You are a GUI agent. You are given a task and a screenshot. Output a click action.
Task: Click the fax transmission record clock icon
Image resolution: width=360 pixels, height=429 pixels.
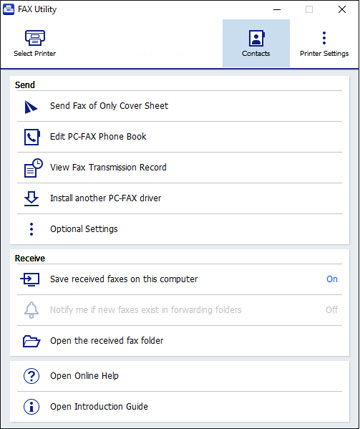[33, 168]
